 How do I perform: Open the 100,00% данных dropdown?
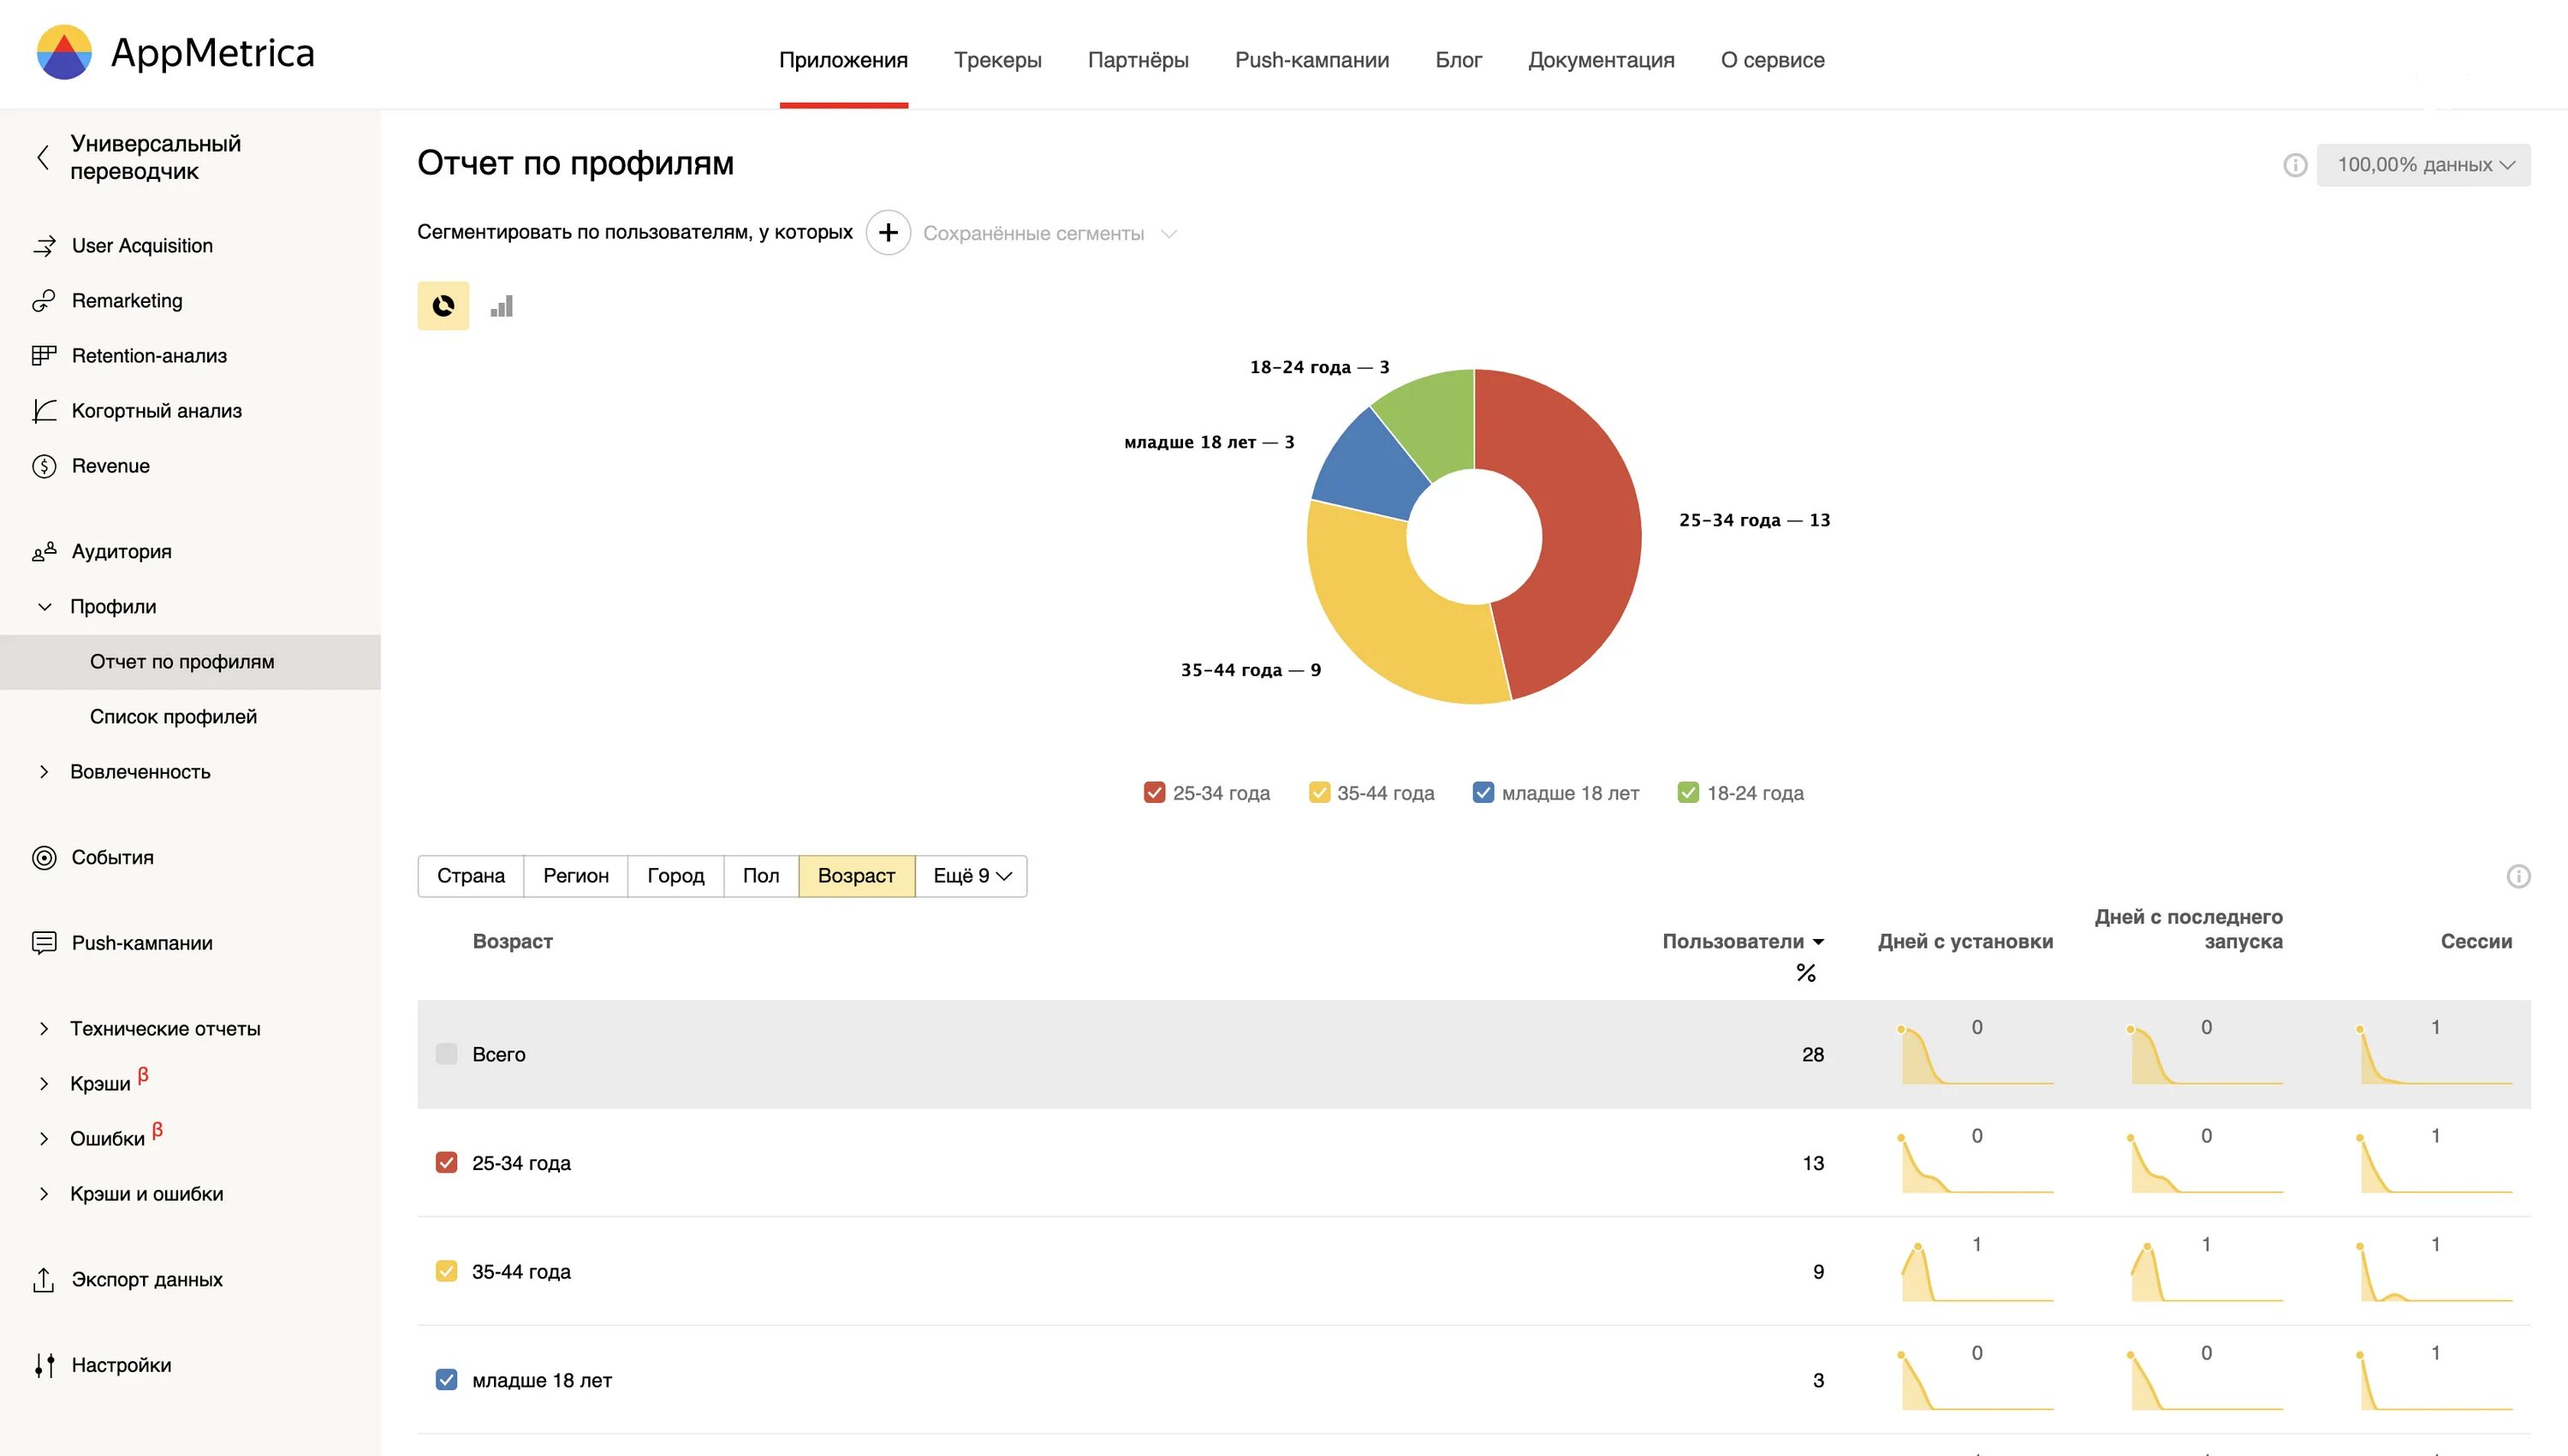(2423, 165)
